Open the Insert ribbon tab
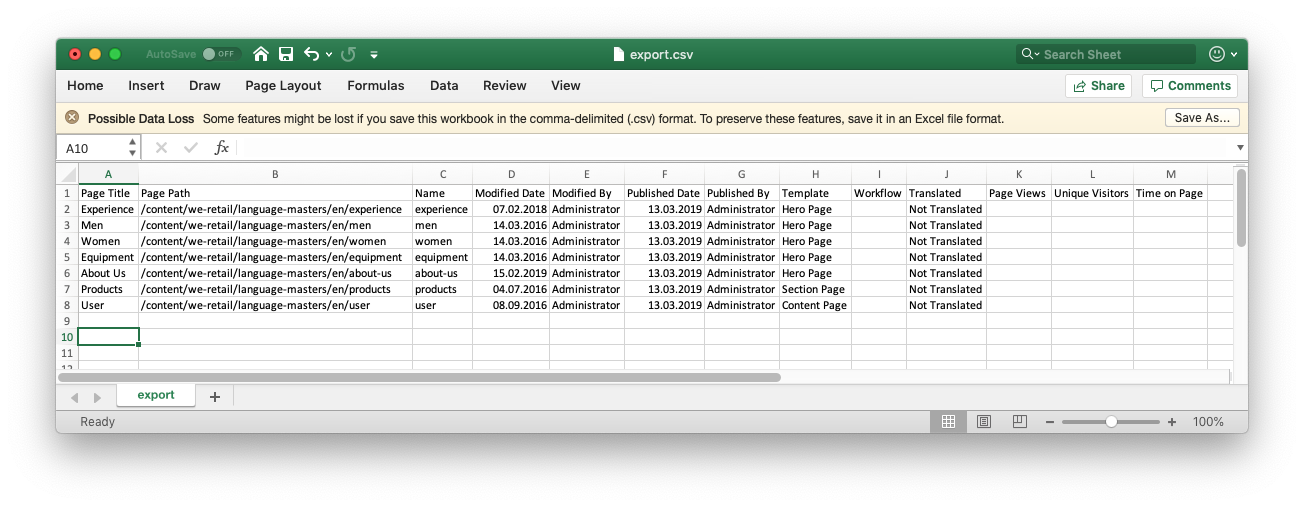The height and width of the screenshot is (507, 1304). click(x=146, y=86)
